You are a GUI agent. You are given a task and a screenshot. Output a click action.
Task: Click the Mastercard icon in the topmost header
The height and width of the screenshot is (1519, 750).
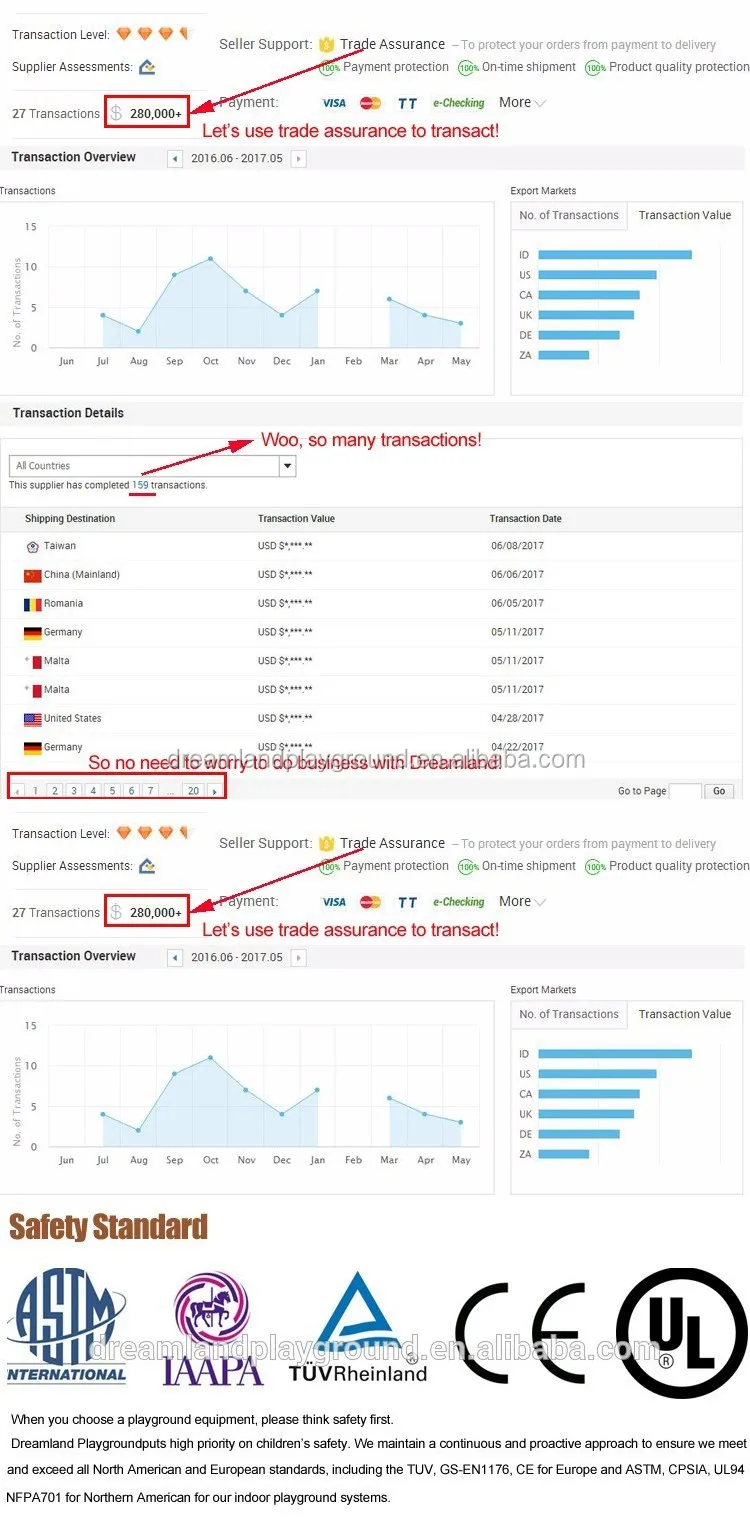pyautogui.click(x=371, y=103)
